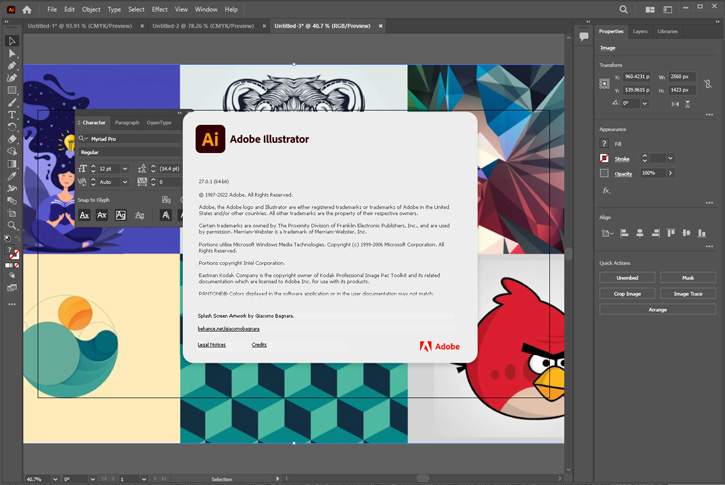Select the Selection tool arrow
The width and height of the screenshot is (725, 485).
point(12,41)
